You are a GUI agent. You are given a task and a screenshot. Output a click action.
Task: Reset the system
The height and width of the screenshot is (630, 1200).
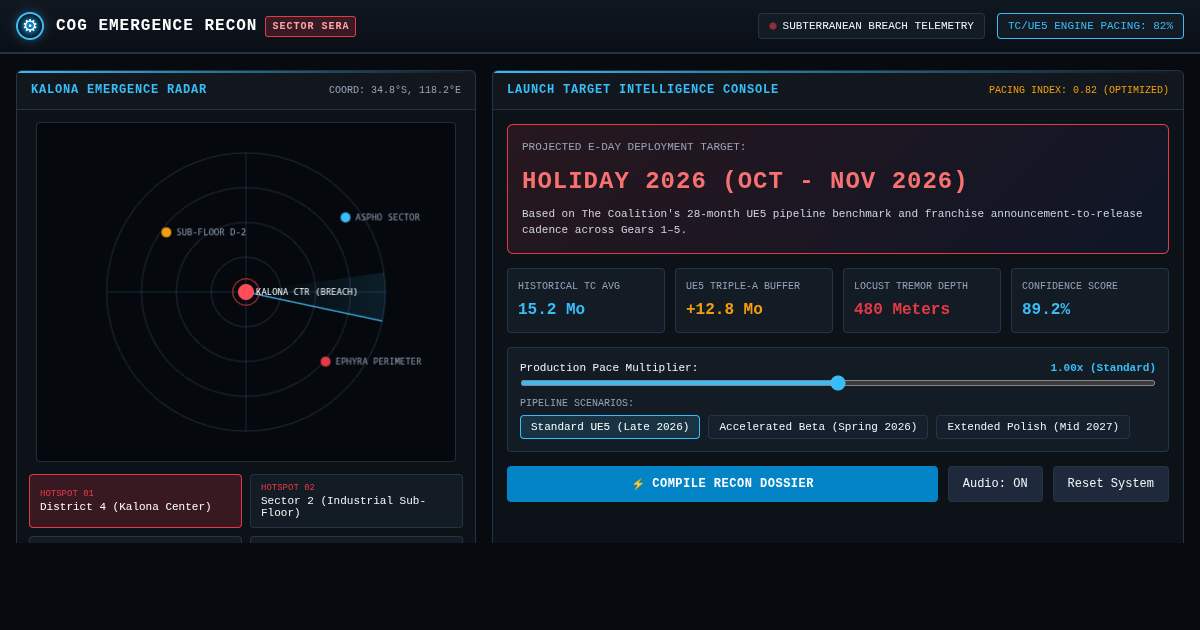tap(1110, 484)
